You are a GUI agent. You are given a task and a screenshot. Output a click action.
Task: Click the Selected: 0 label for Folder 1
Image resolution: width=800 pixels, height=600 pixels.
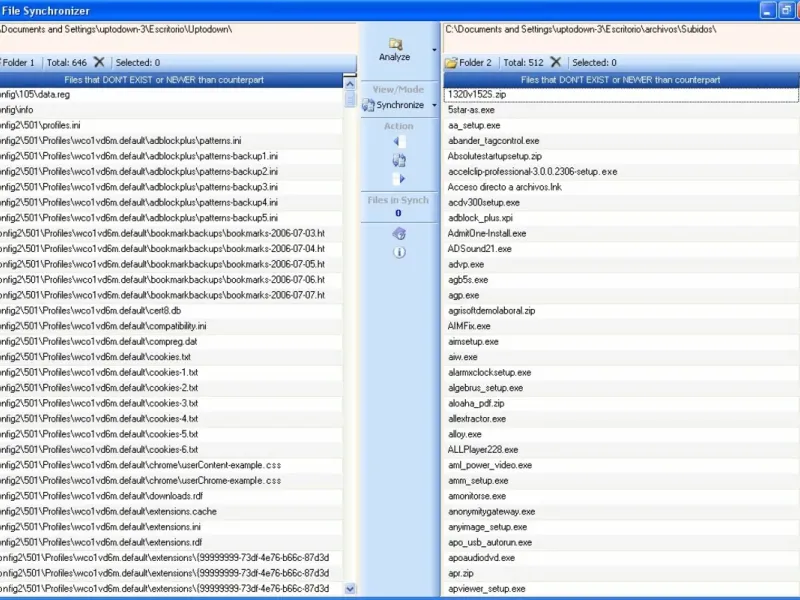coord(138,63)
